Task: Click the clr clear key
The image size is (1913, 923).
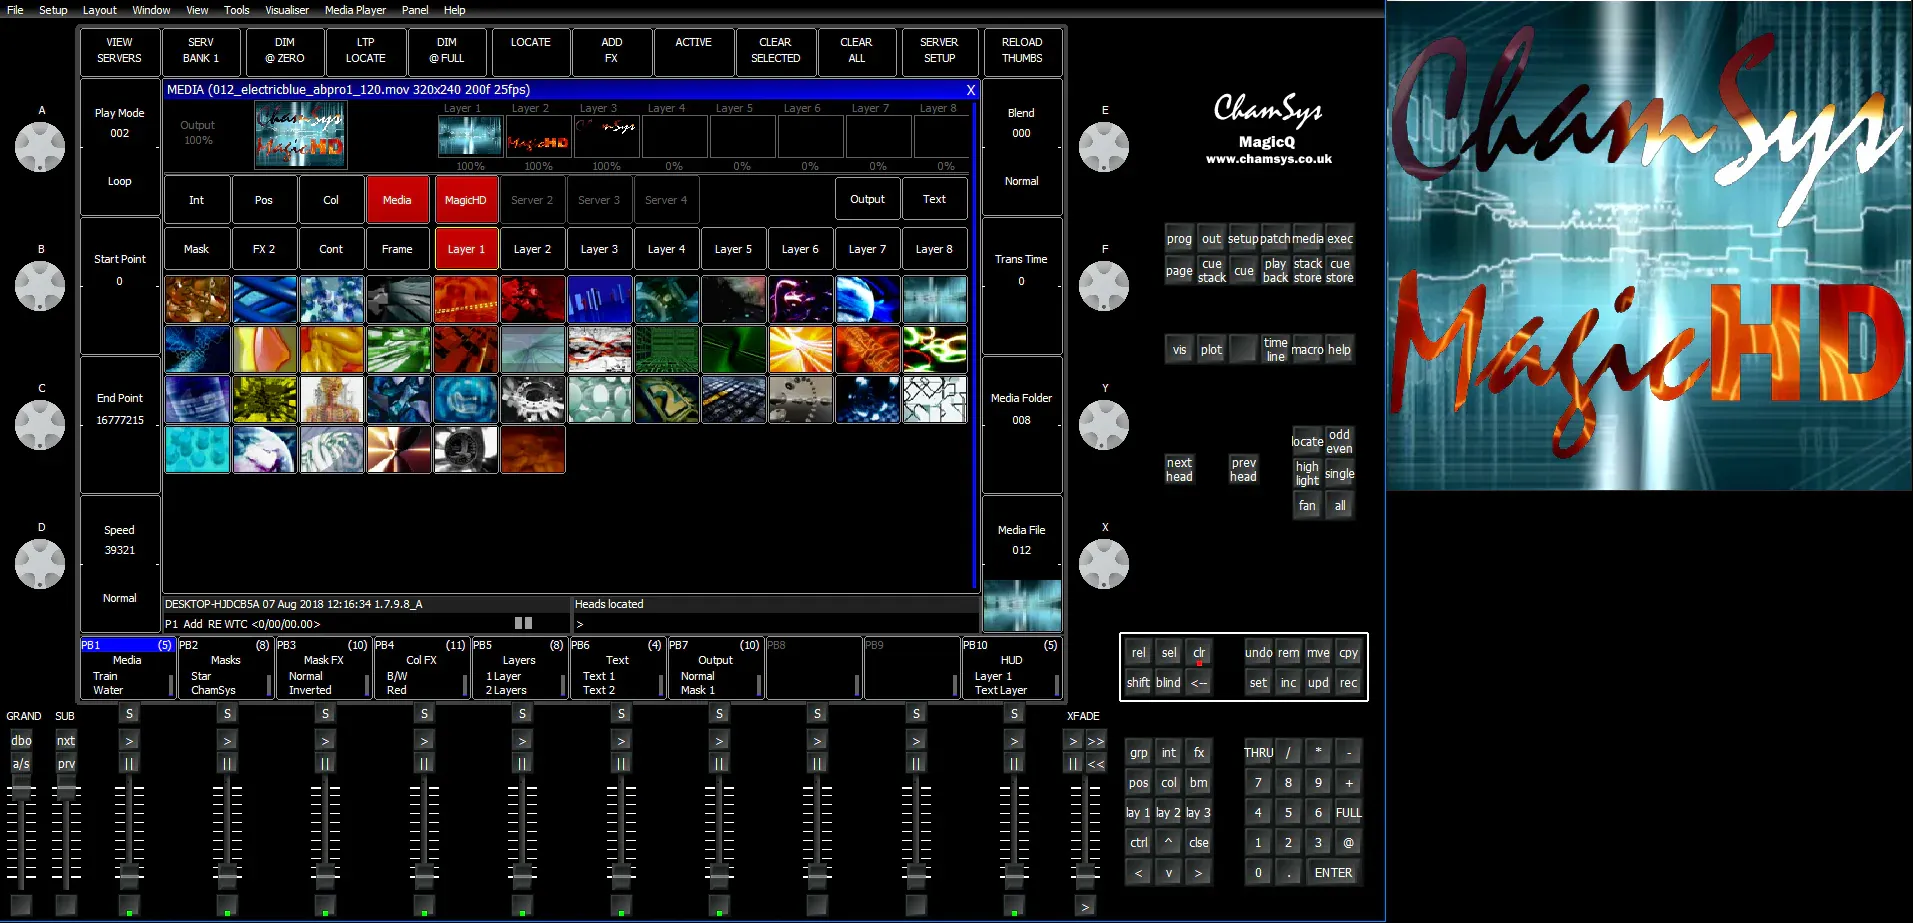Action: 1199,653
